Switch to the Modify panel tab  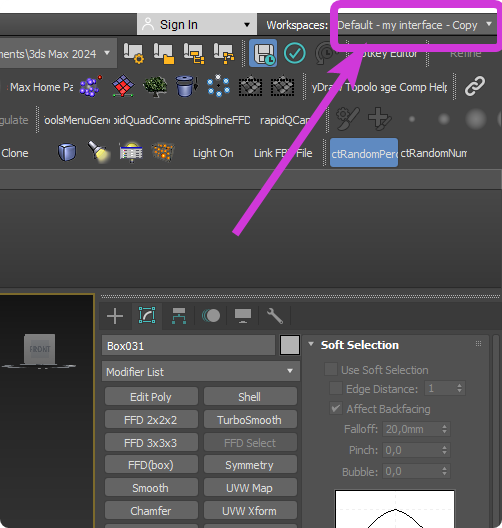(147, 315)
